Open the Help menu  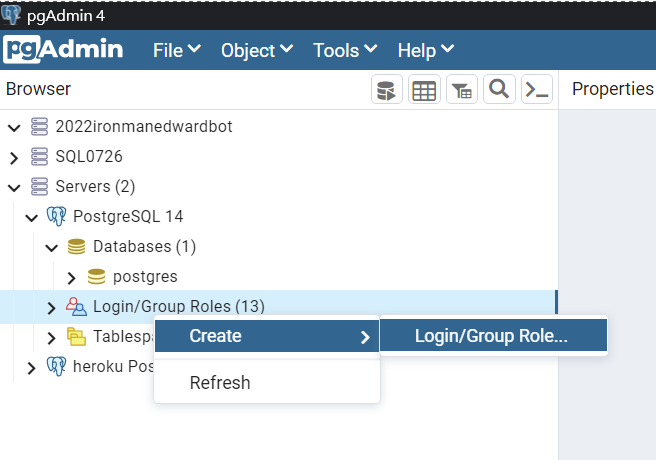pos(425,51)
